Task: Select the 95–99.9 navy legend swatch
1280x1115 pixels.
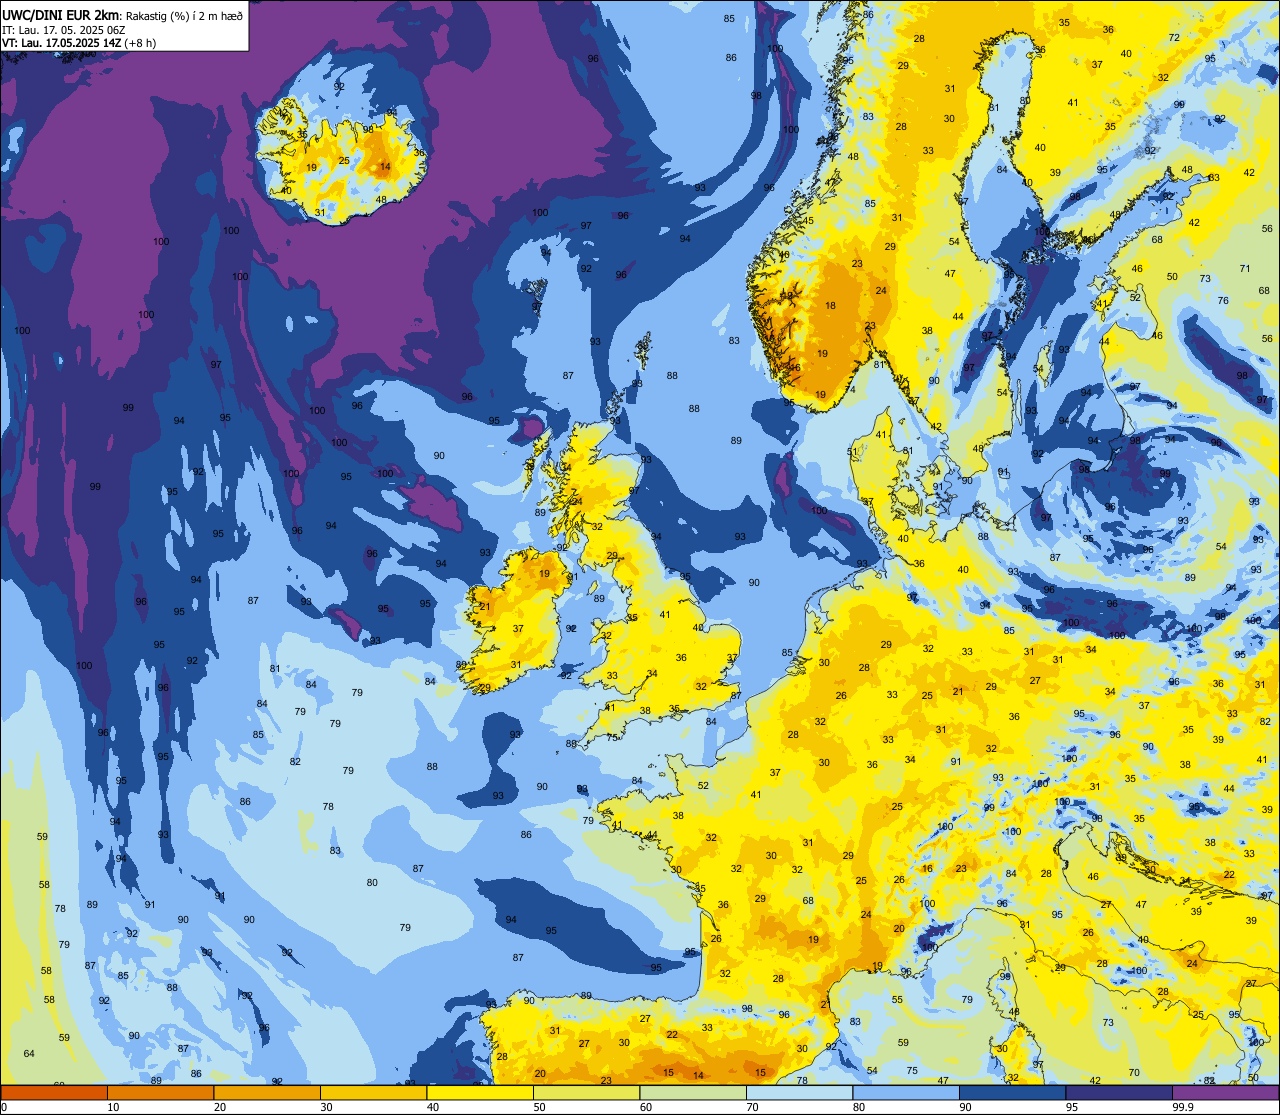Action: tap(1119, 1093)
